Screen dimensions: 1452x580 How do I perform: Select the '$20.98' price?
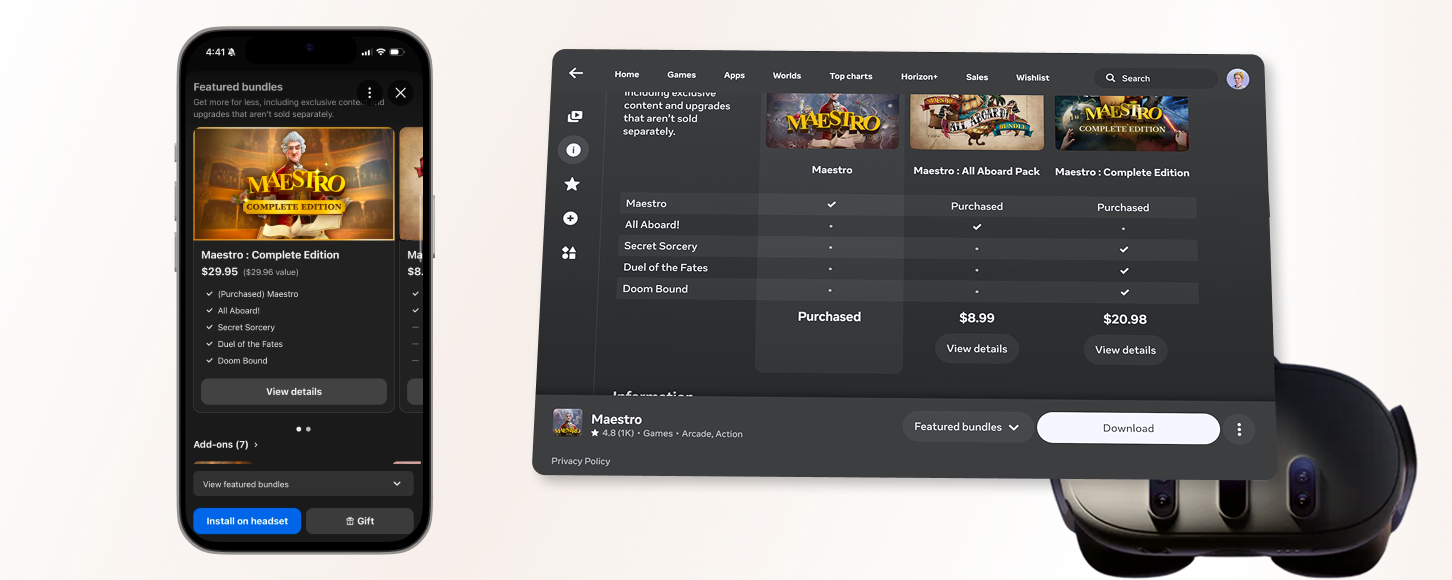click(1125, 320)
